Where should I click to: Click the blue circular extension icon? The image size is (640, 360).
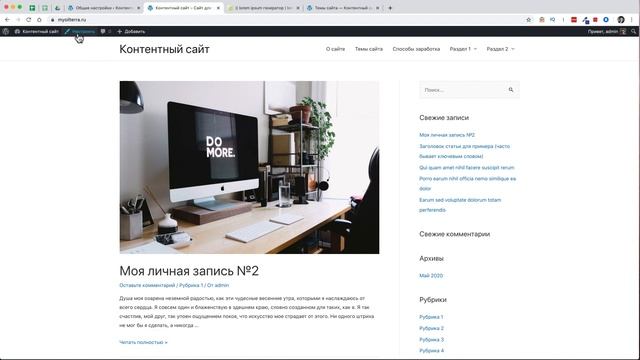[x=606, y=20]
